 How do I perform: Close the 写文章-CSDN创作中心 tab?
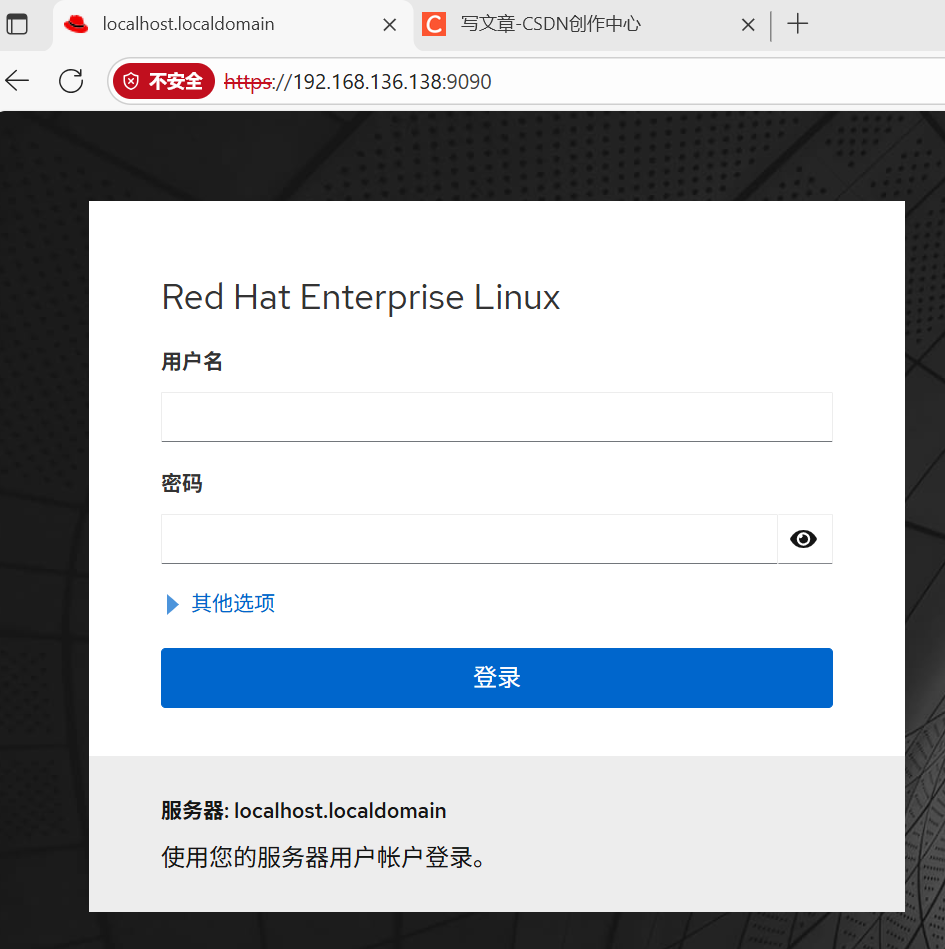pyautogui.click(x=748, y=25)
